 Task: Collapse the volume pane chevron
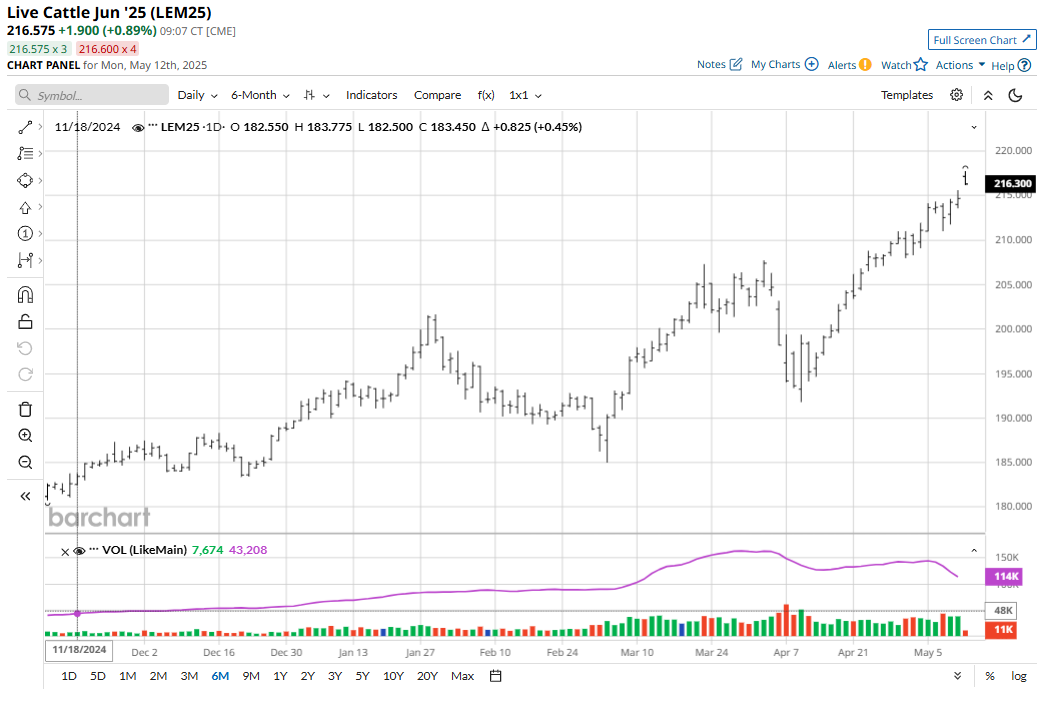(974, 551)
